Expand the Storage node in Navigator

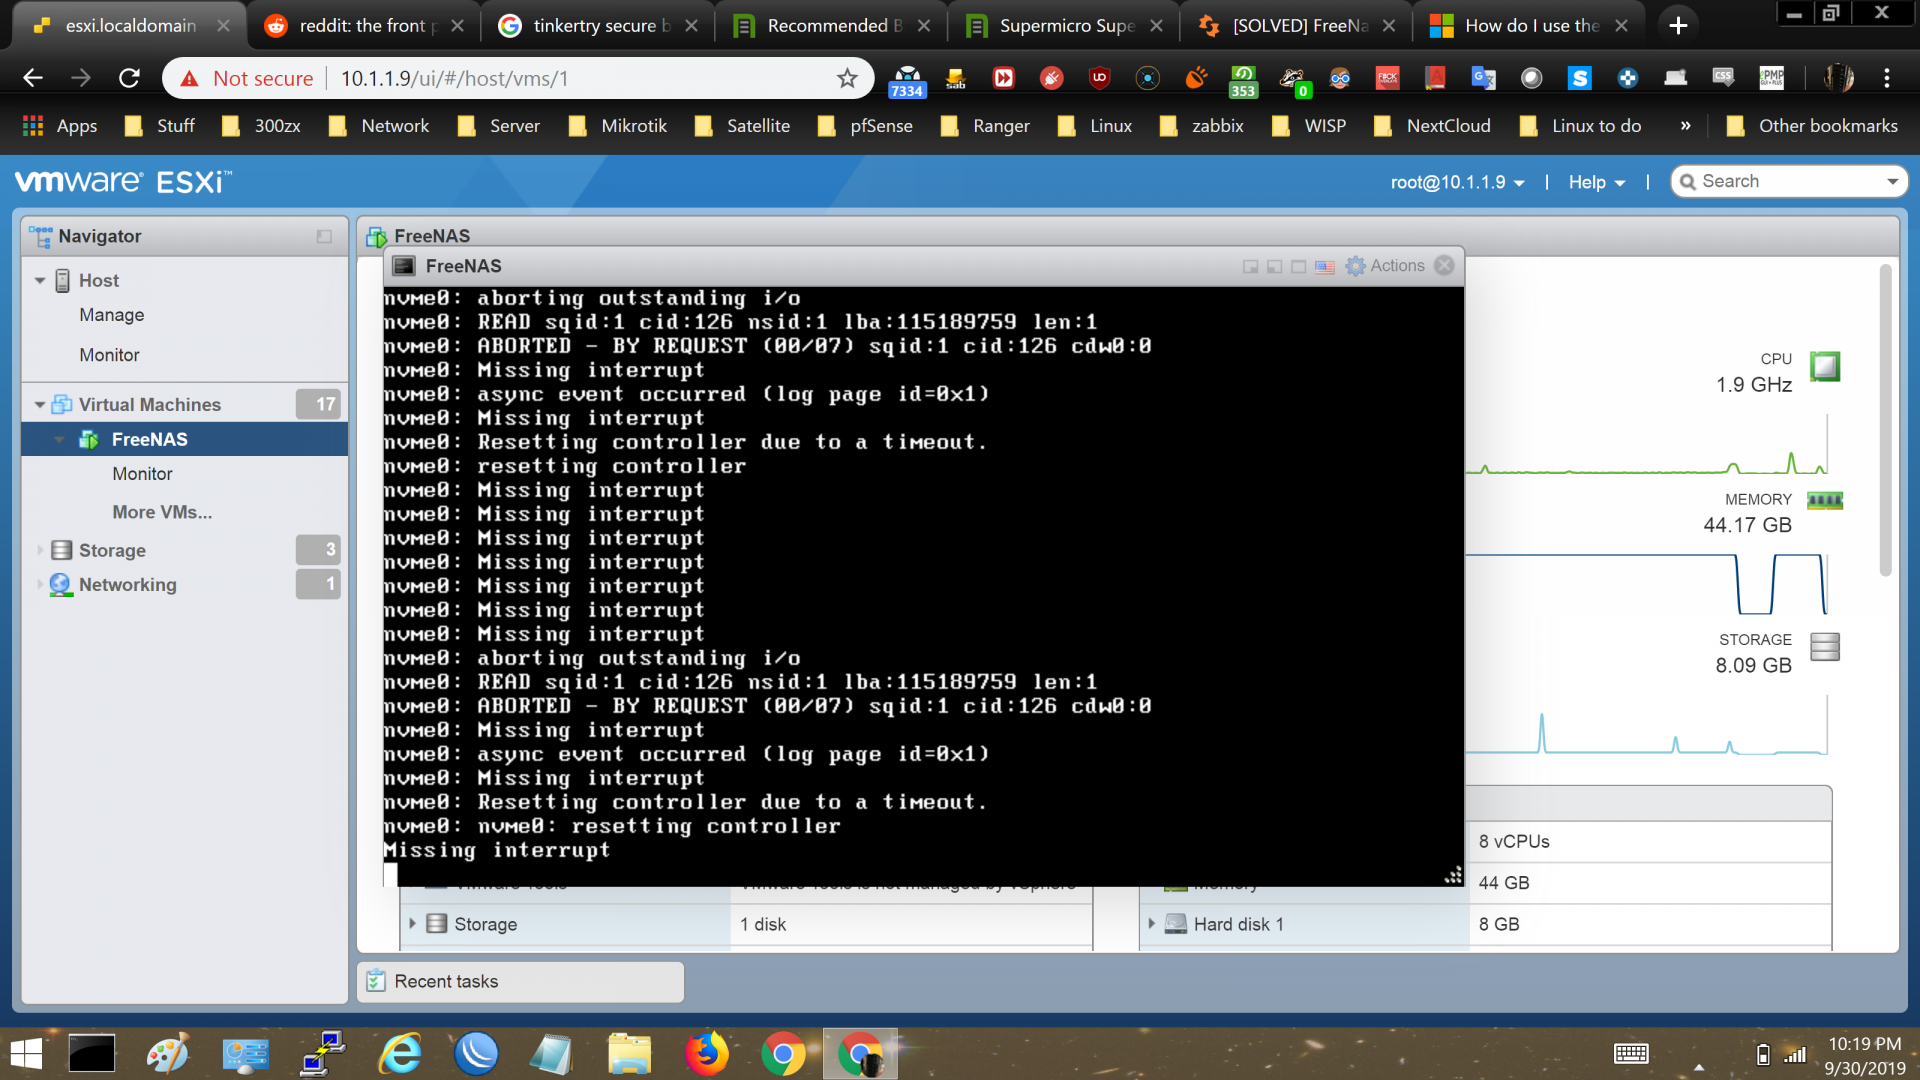40,551
